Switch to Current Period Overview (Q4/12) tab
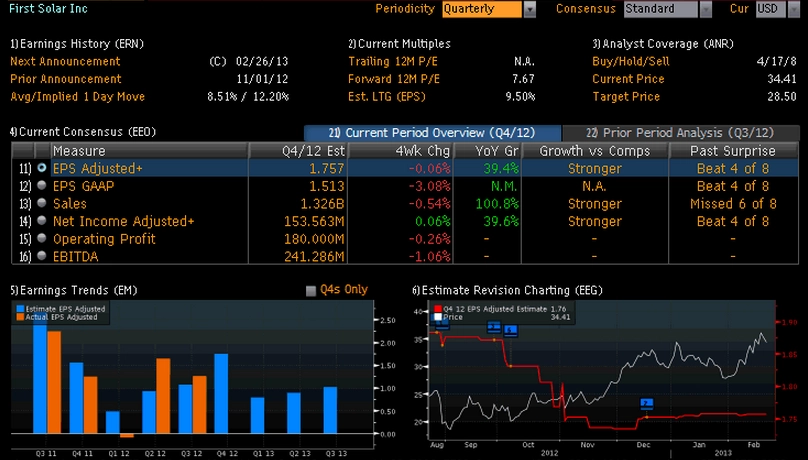The image size is (808, 460). pyautogui.click(x=432, y=133)
